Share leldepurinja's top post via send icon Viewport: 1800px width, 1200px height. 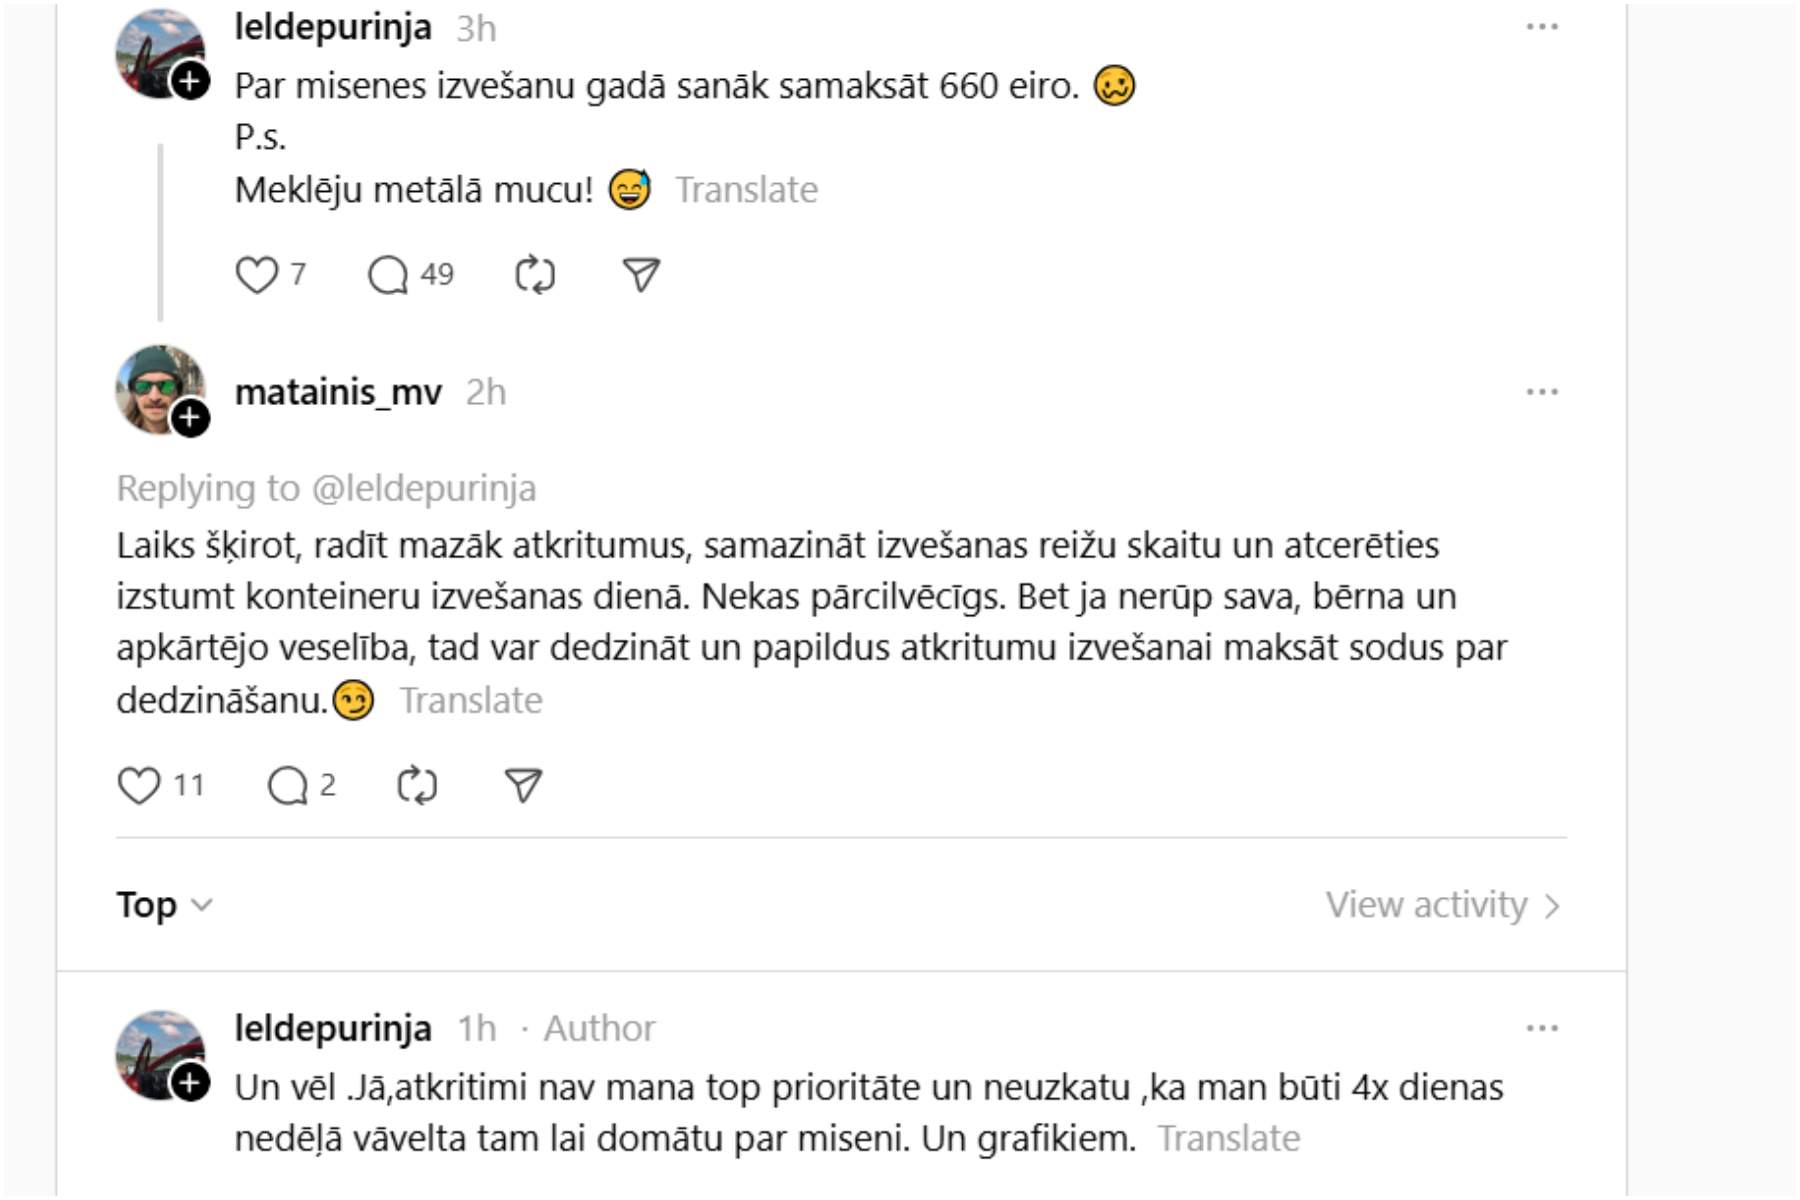(x=641, y=275)
